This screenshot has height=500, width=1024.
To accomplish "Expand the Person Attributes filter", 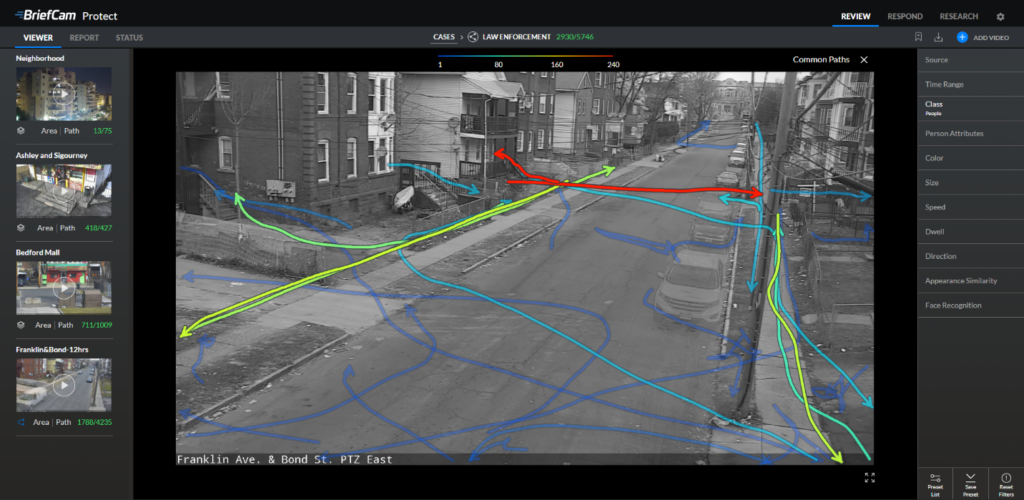I will pyautogui.click(x=954, y=133).
